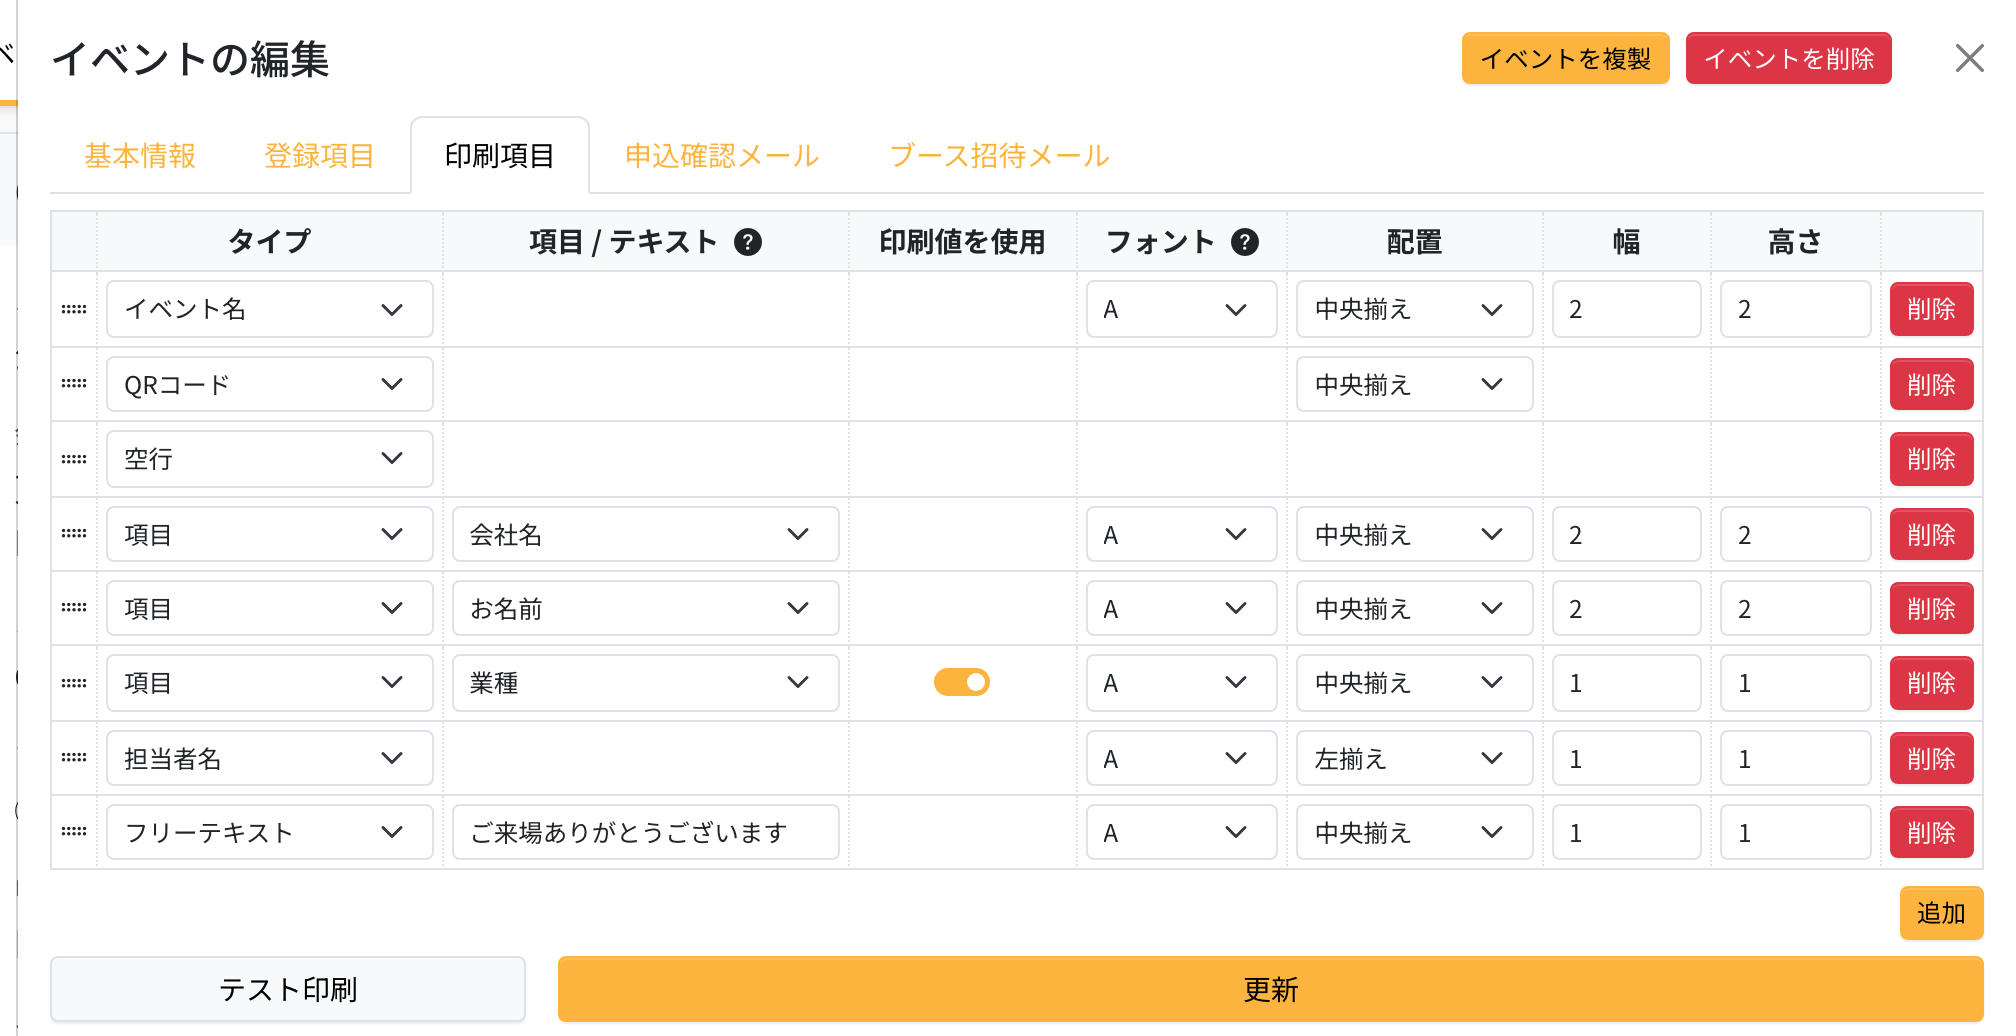Delete the 担当者名 row with 削除
The height and width of the screenshot is (1036, 2016).
point(1931,758)
